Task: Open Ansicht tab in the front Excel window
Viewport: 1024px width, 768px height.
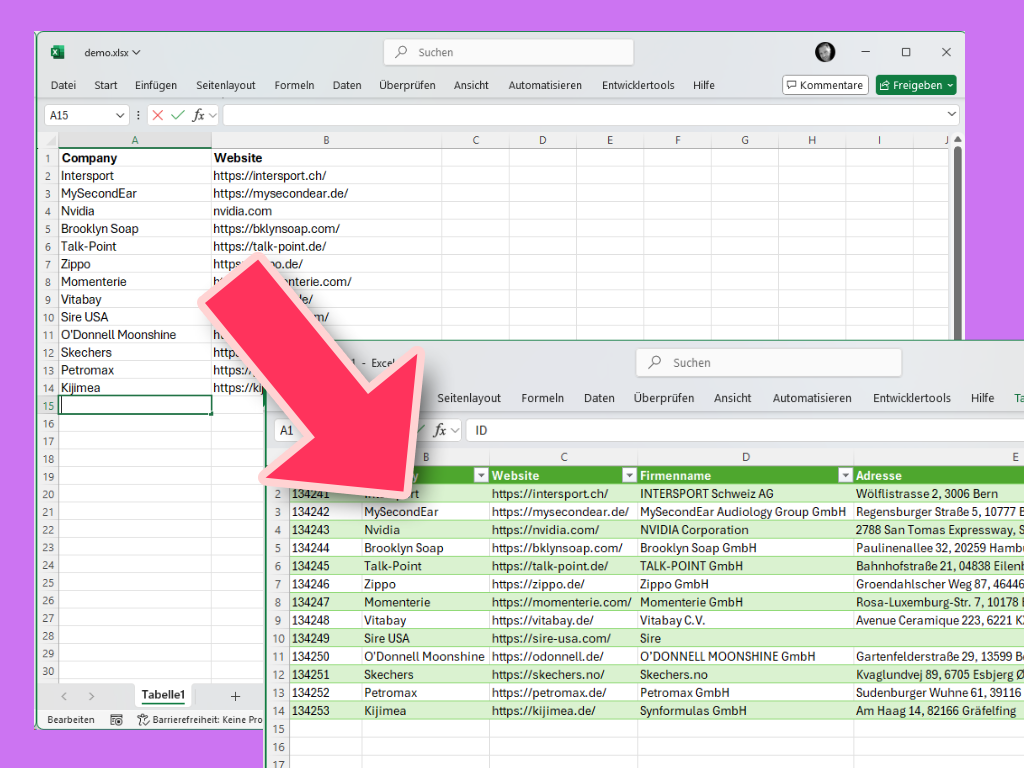Action: (x=733, y=398)
